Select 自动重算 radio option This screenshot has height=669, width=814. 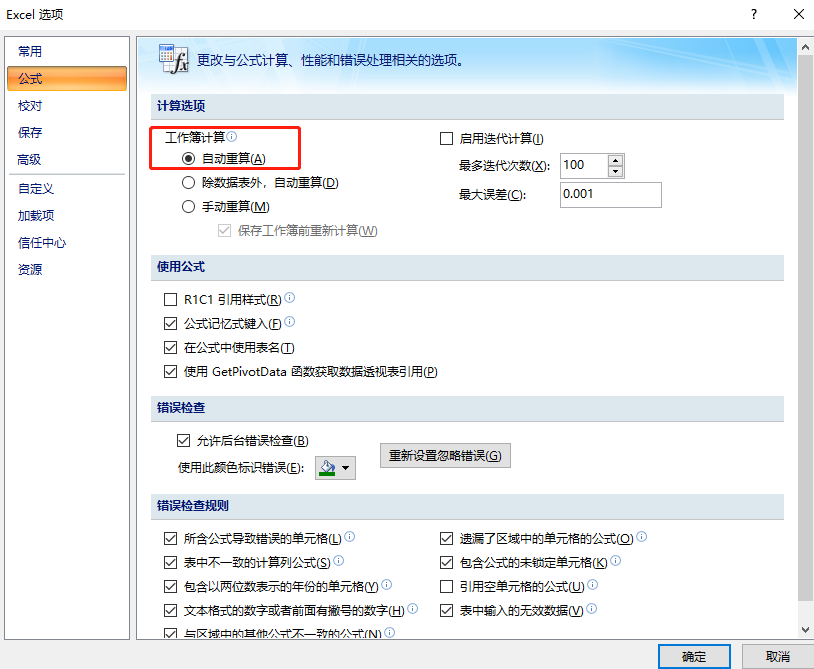pyautogui.click(x=188, y=158)
